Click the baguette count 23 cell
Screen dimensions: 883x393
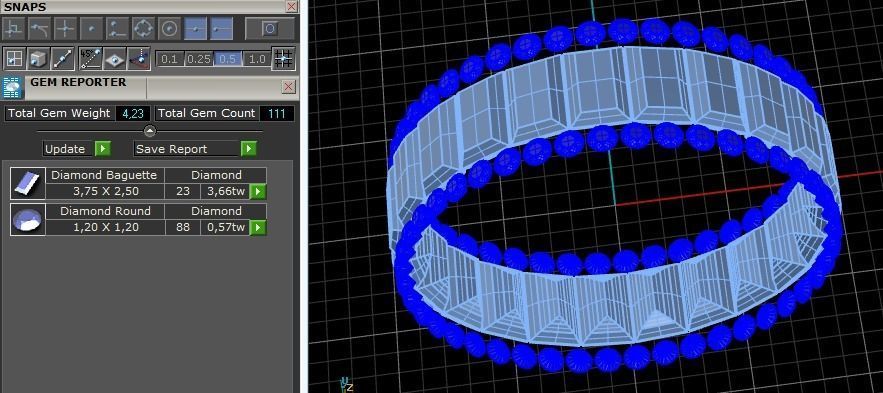tap(183, 191)
